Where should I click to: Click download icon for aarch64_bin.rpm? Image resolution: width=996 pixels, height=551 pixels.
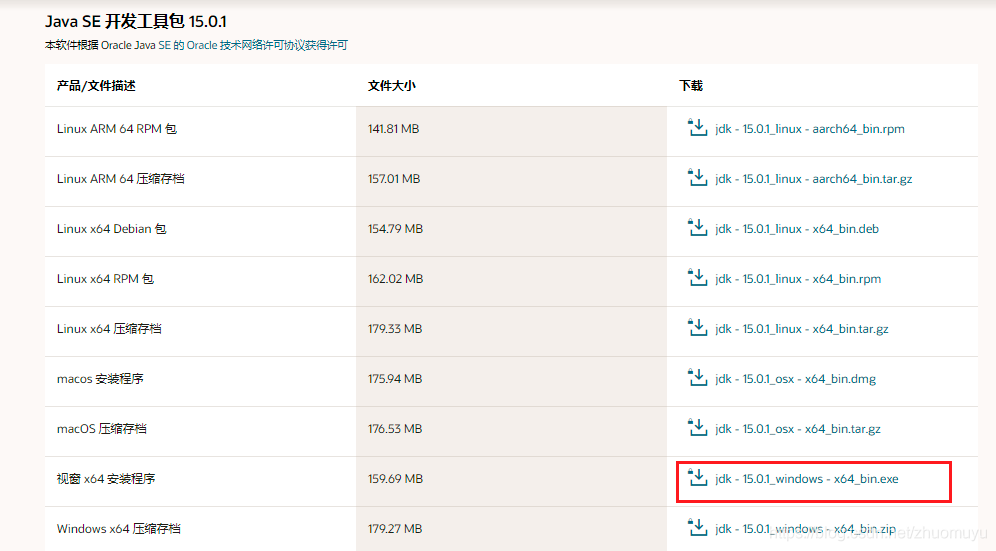click(x=697, y=128)
